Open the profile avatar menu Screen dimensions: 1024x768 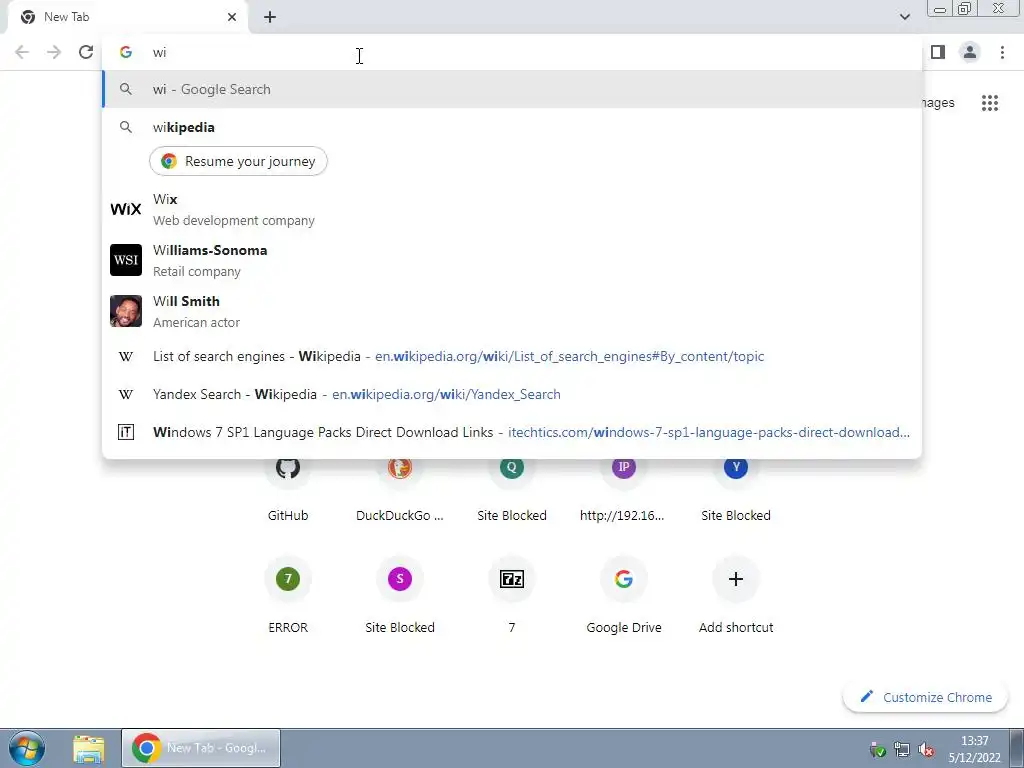tap(970, 52)
